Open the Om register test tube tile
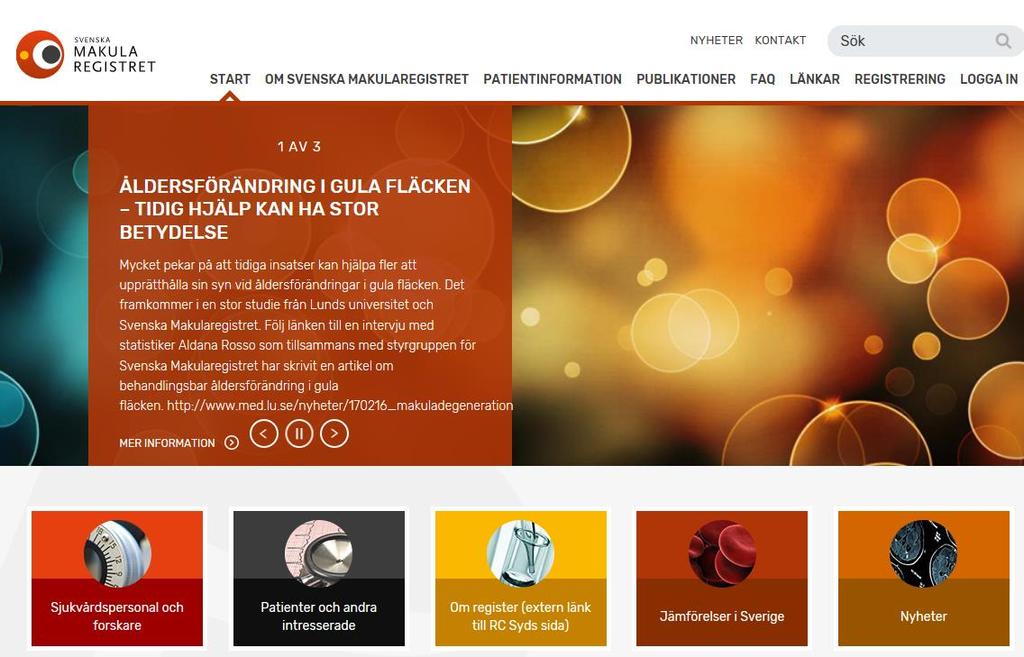 pos(520,553)
